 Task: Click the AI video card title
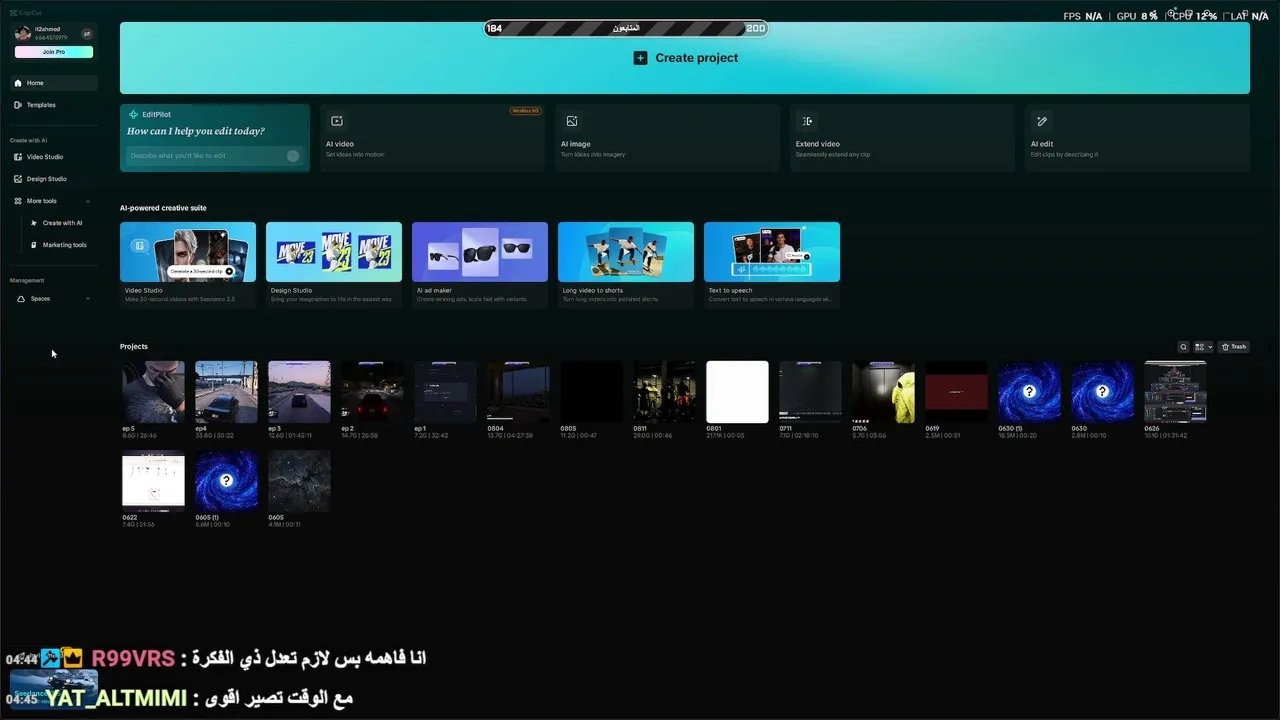tap(340, 144)
